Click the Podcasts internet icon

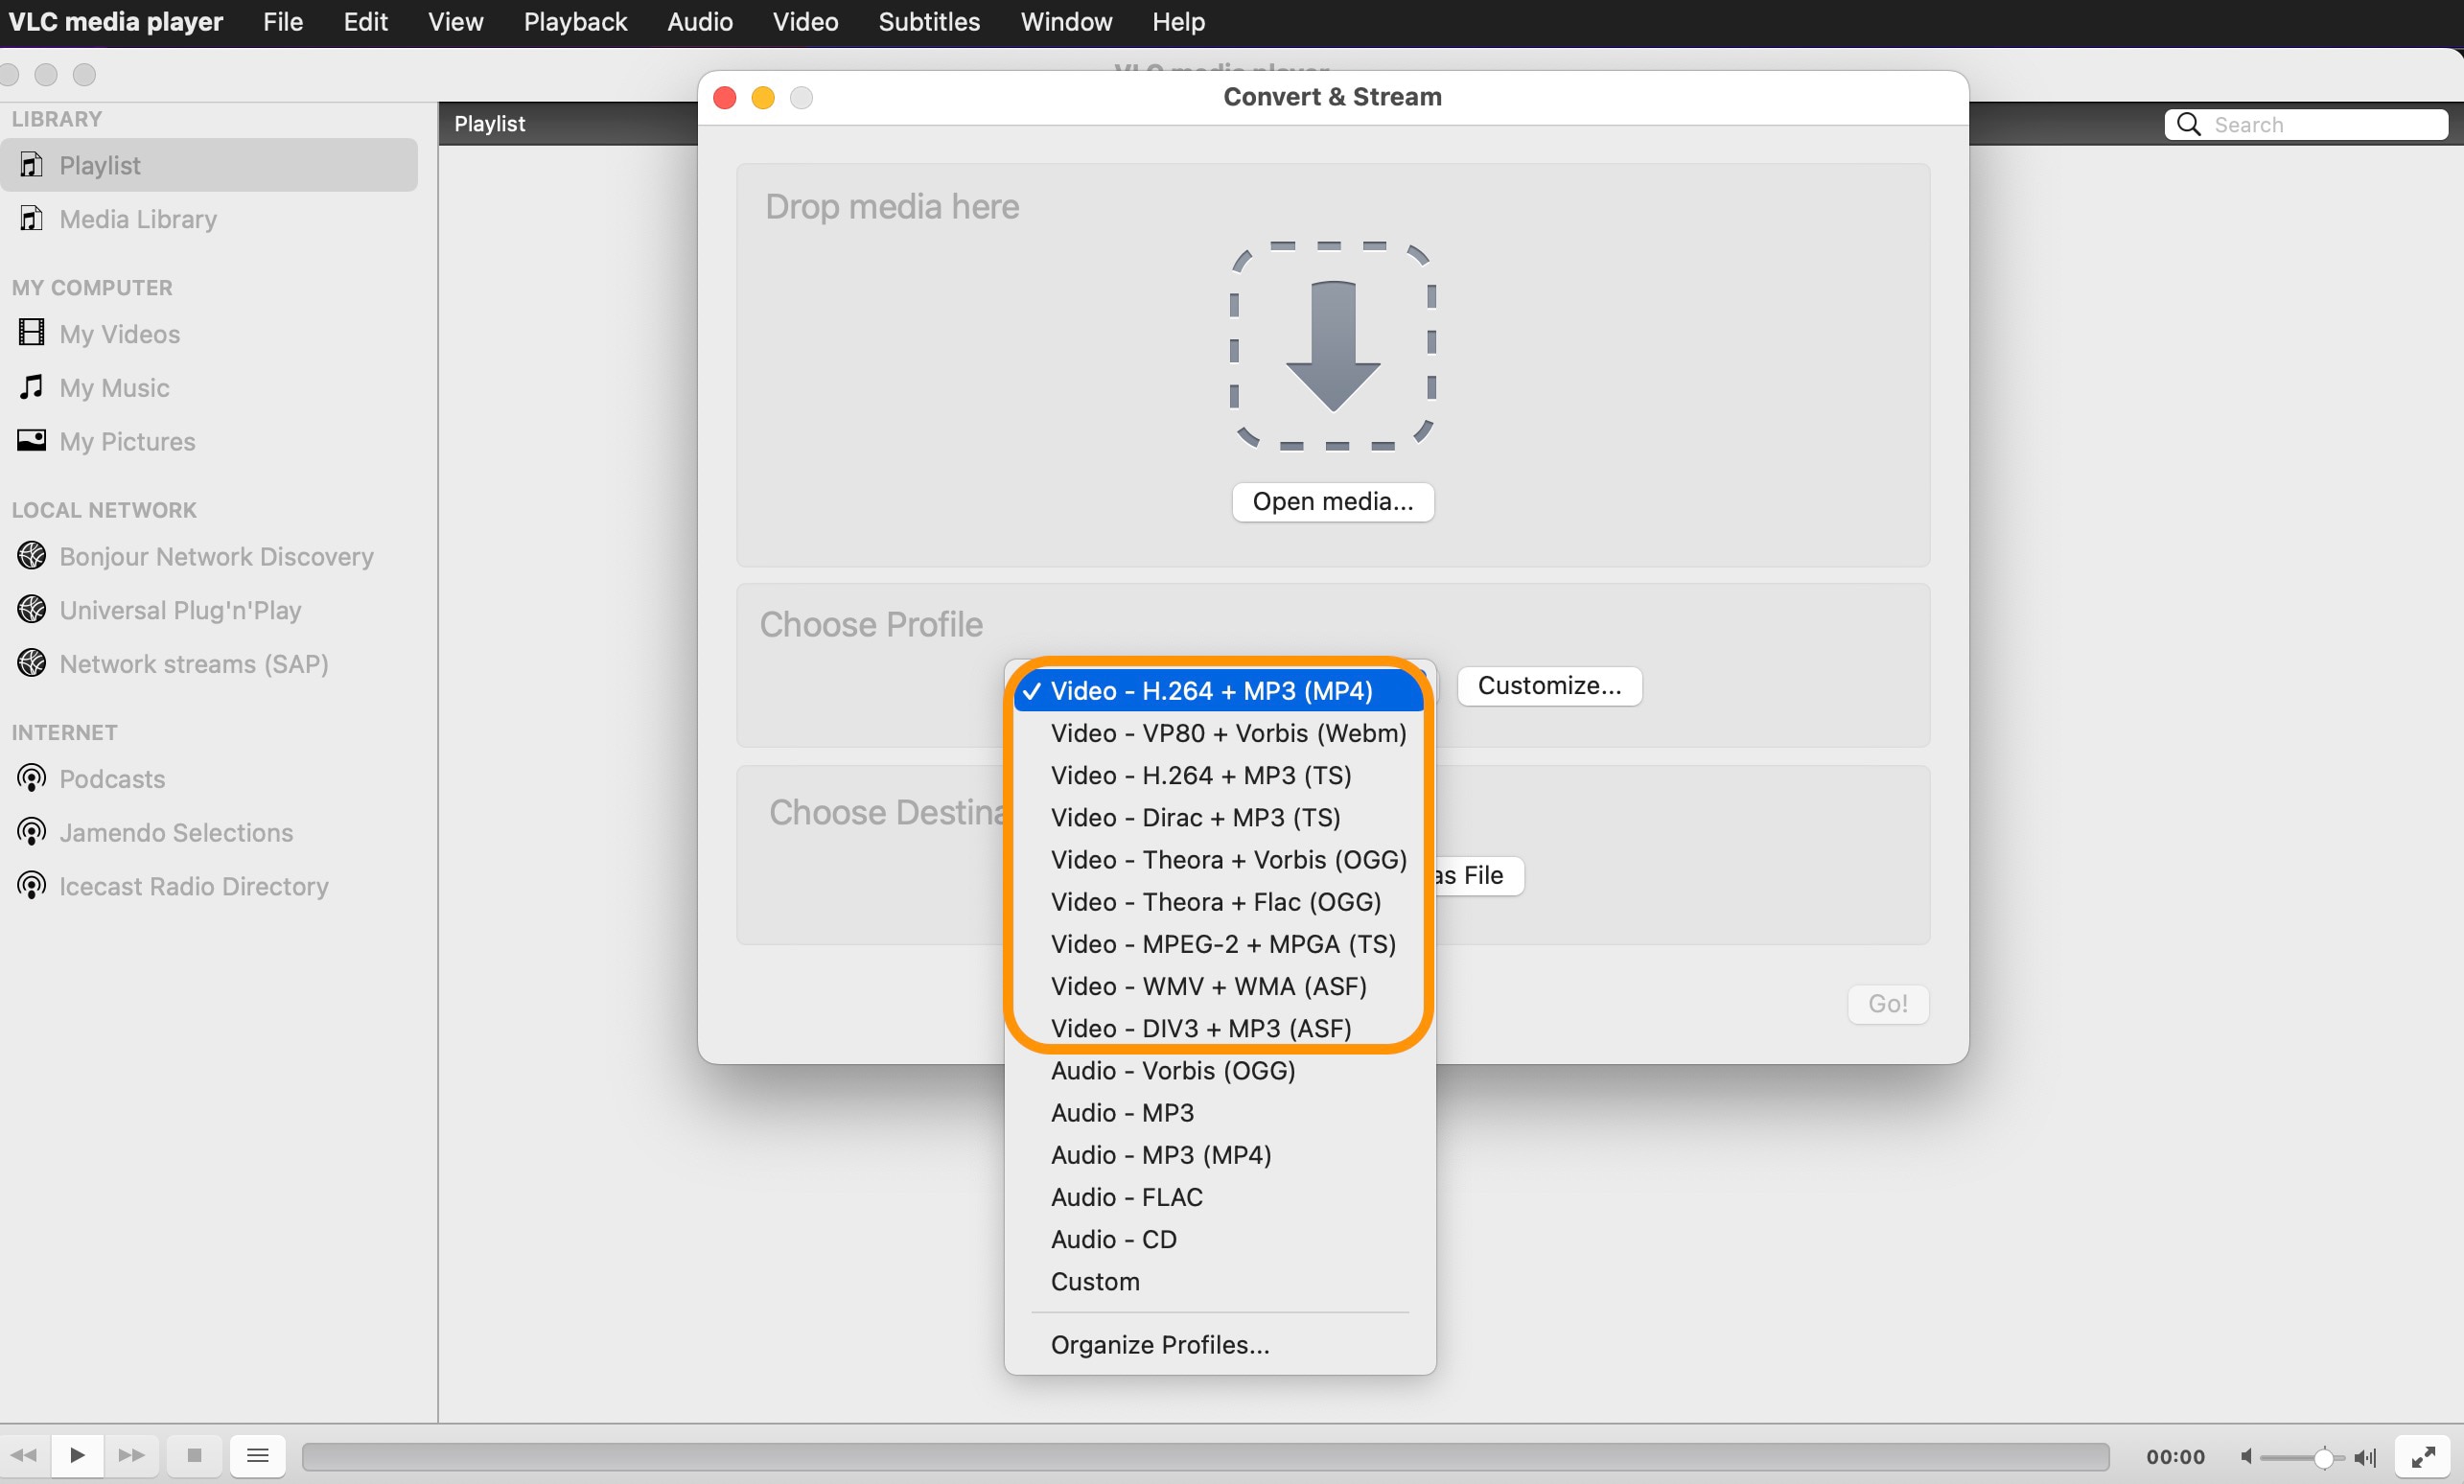32,778
